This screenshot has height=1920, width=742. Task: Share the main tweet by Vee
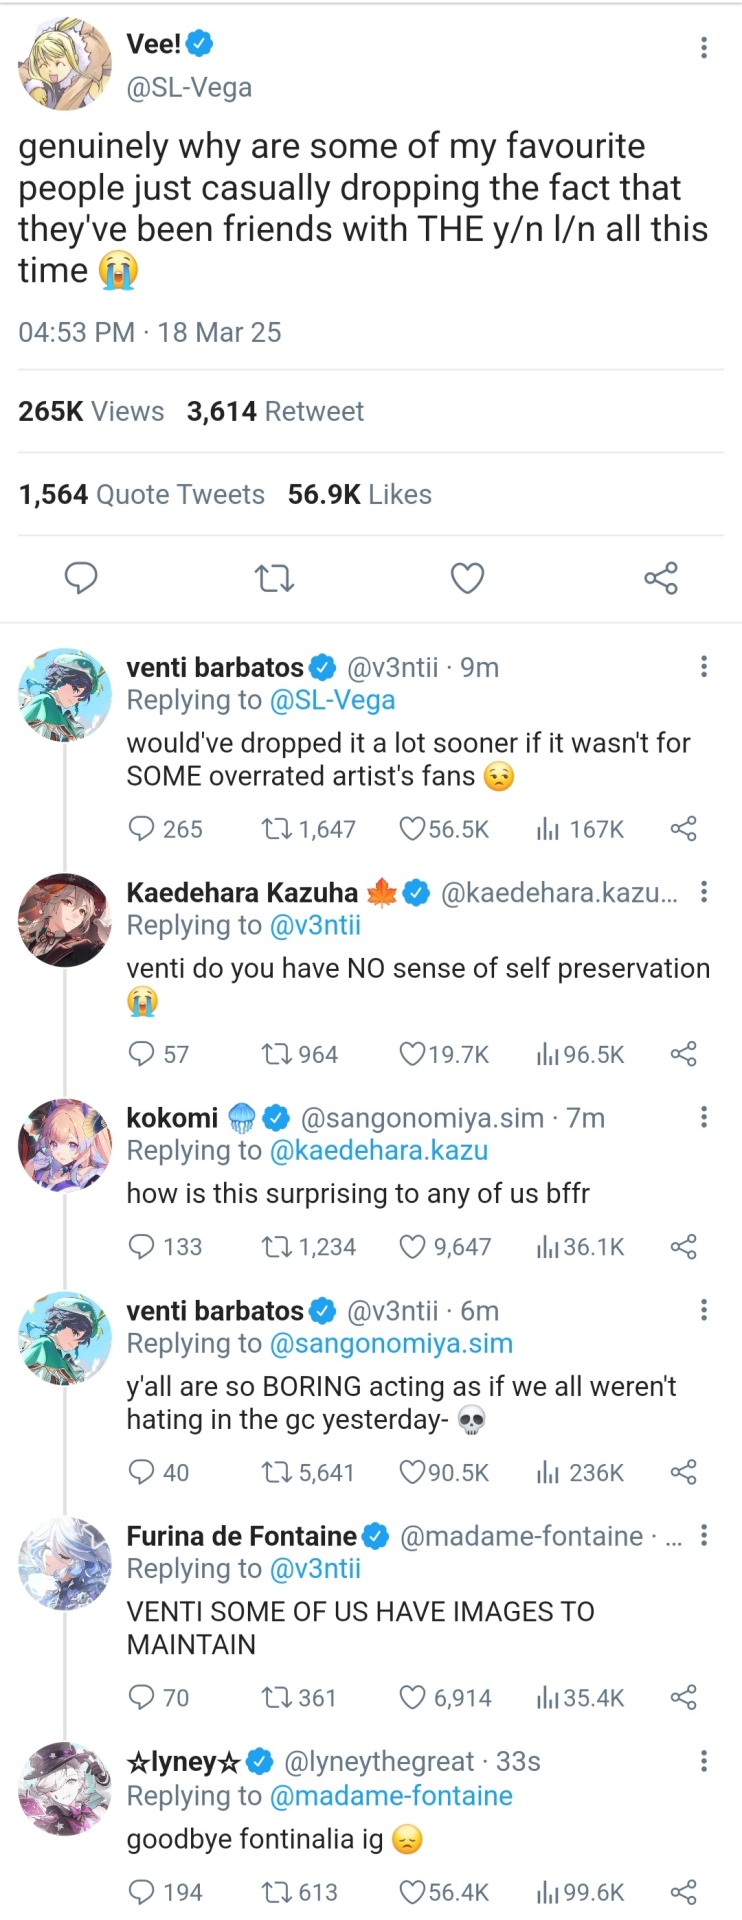[661, 578]
